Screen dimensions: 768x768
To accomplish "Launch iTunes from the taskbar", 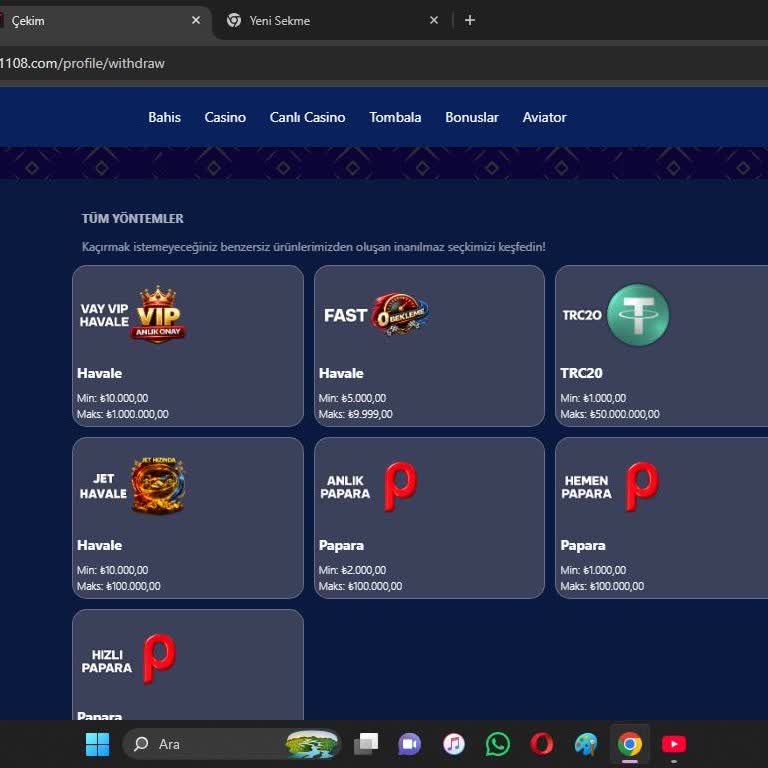I will click(454, 744).
